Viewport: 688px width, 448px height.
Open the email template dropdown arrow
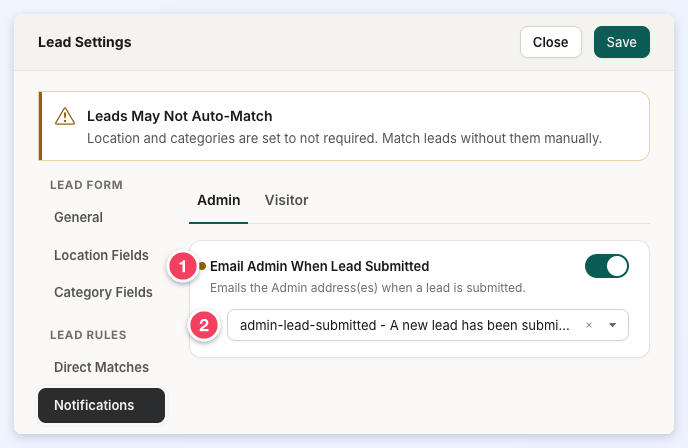click(613, 325)
